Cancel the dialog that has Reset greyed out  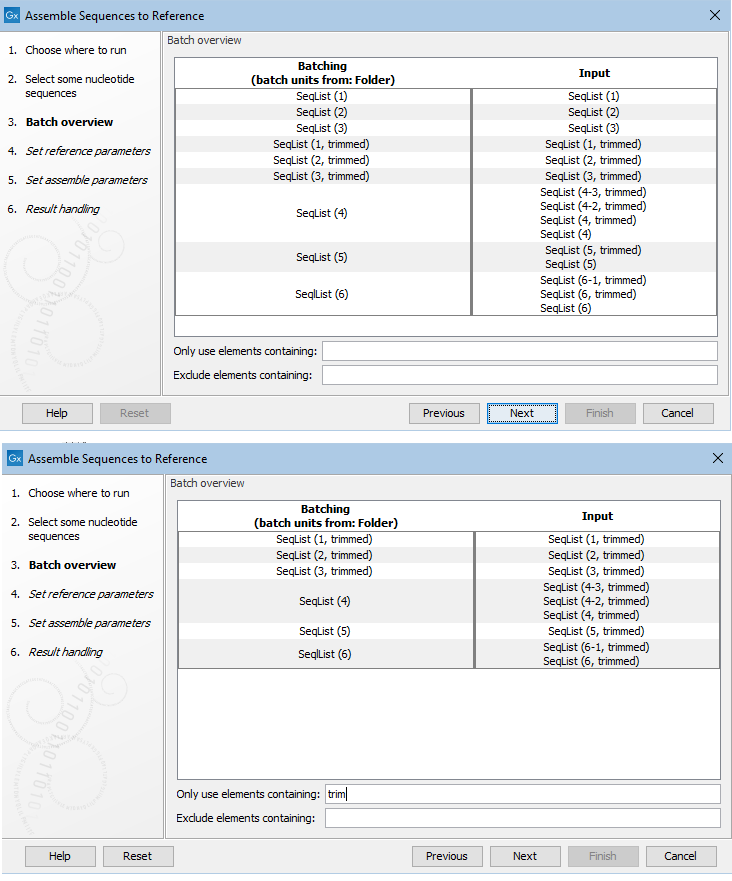(x=677, y=413)
